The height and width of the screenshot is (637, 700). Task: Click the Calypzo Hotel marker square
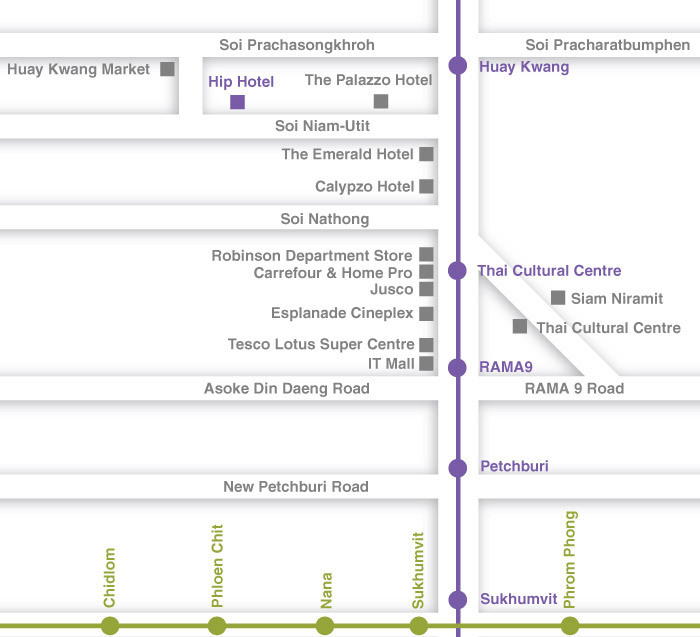(426, 186)
